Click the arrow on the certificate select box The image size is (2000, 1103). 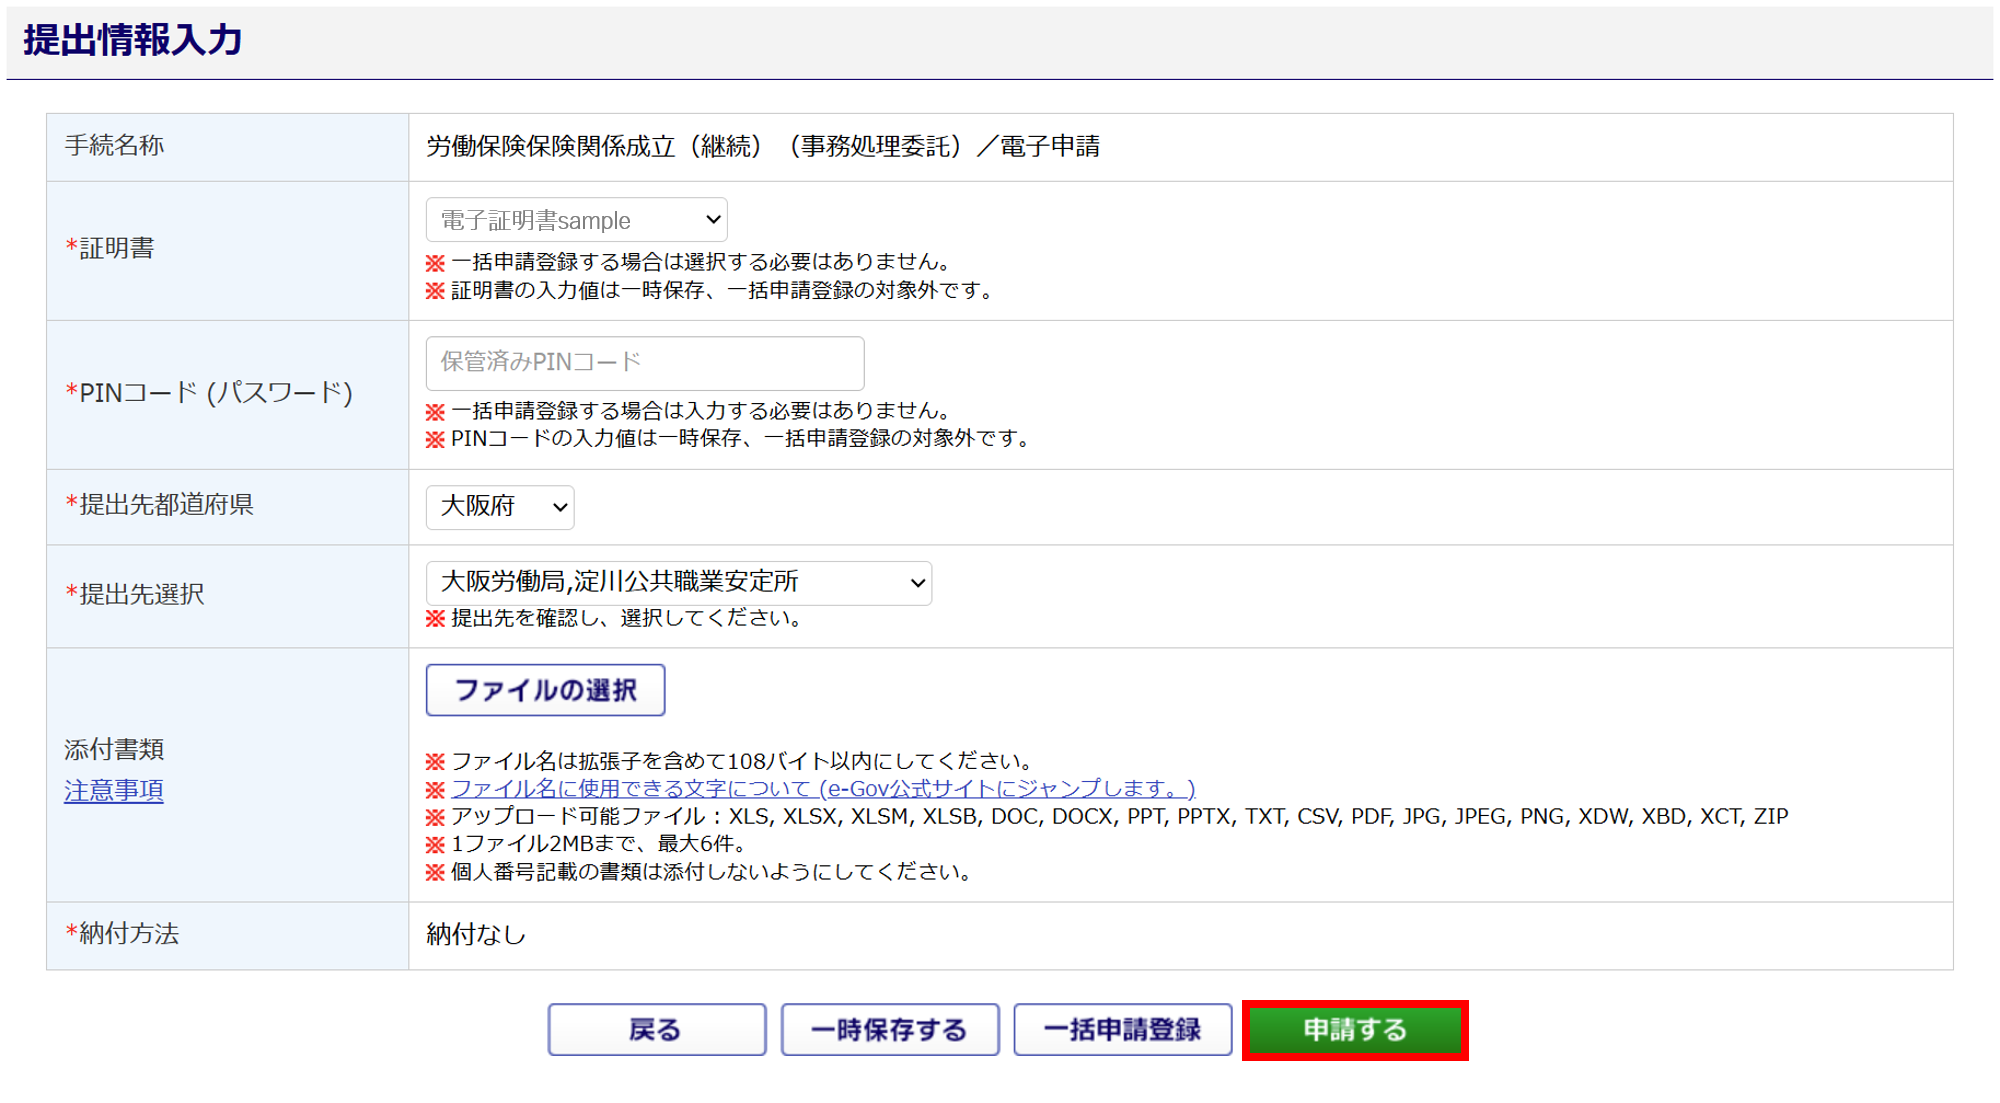[713, 220]
